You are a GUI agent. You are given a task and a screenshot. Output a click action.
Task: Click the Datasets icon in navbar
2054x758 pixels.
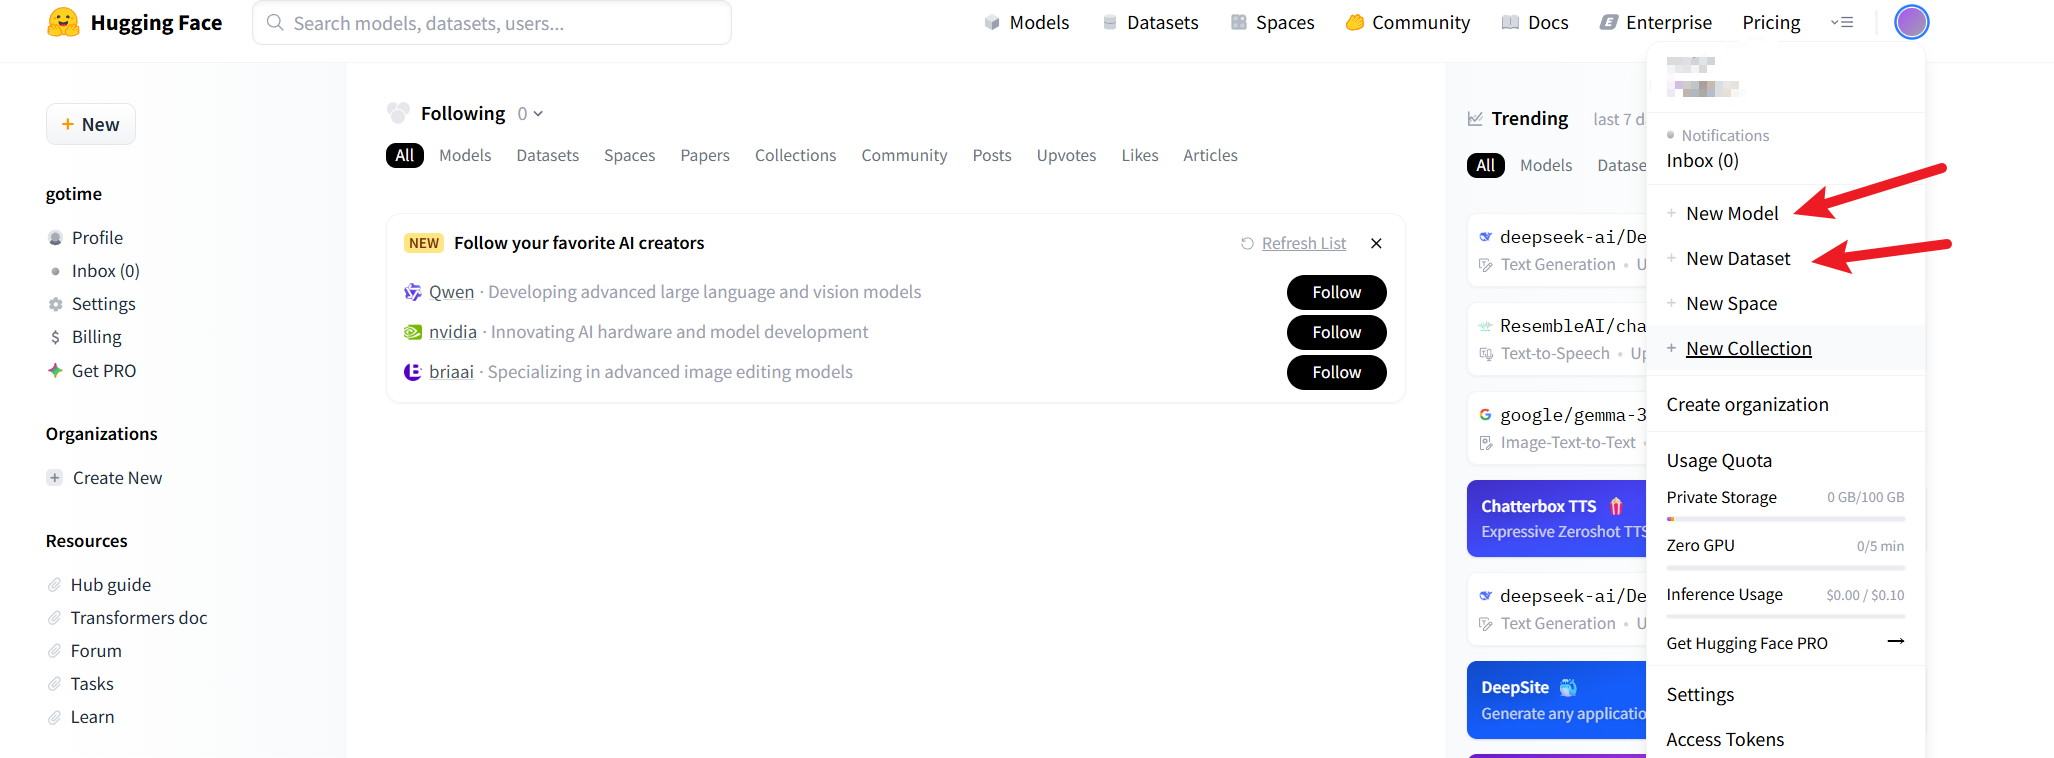[x=1109, y=22]
